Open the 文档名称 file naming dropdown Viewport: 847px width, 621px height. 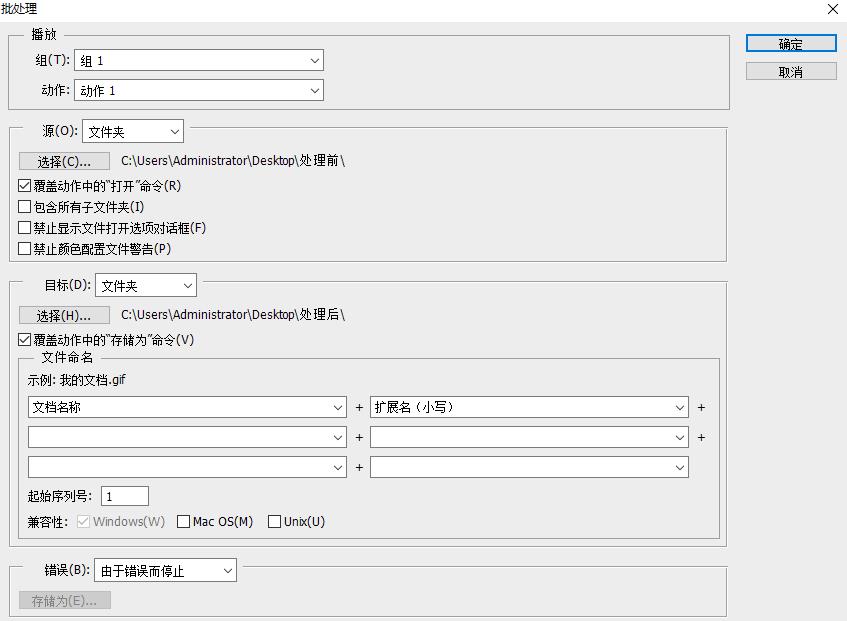click(x=187, y=407)
